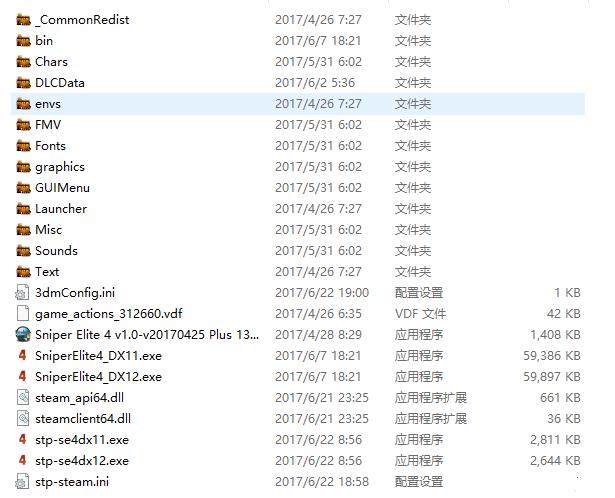This screenshot has height=498, width=615.
Task: Click the Fonts folder modified date
Action: coord(318,146)
